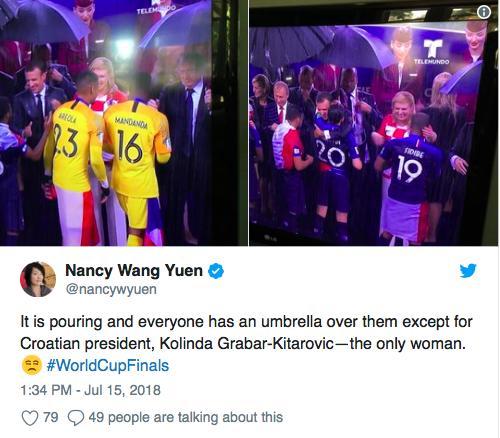Open the #WorldCupFinals hashtag link

coord(108,365)
